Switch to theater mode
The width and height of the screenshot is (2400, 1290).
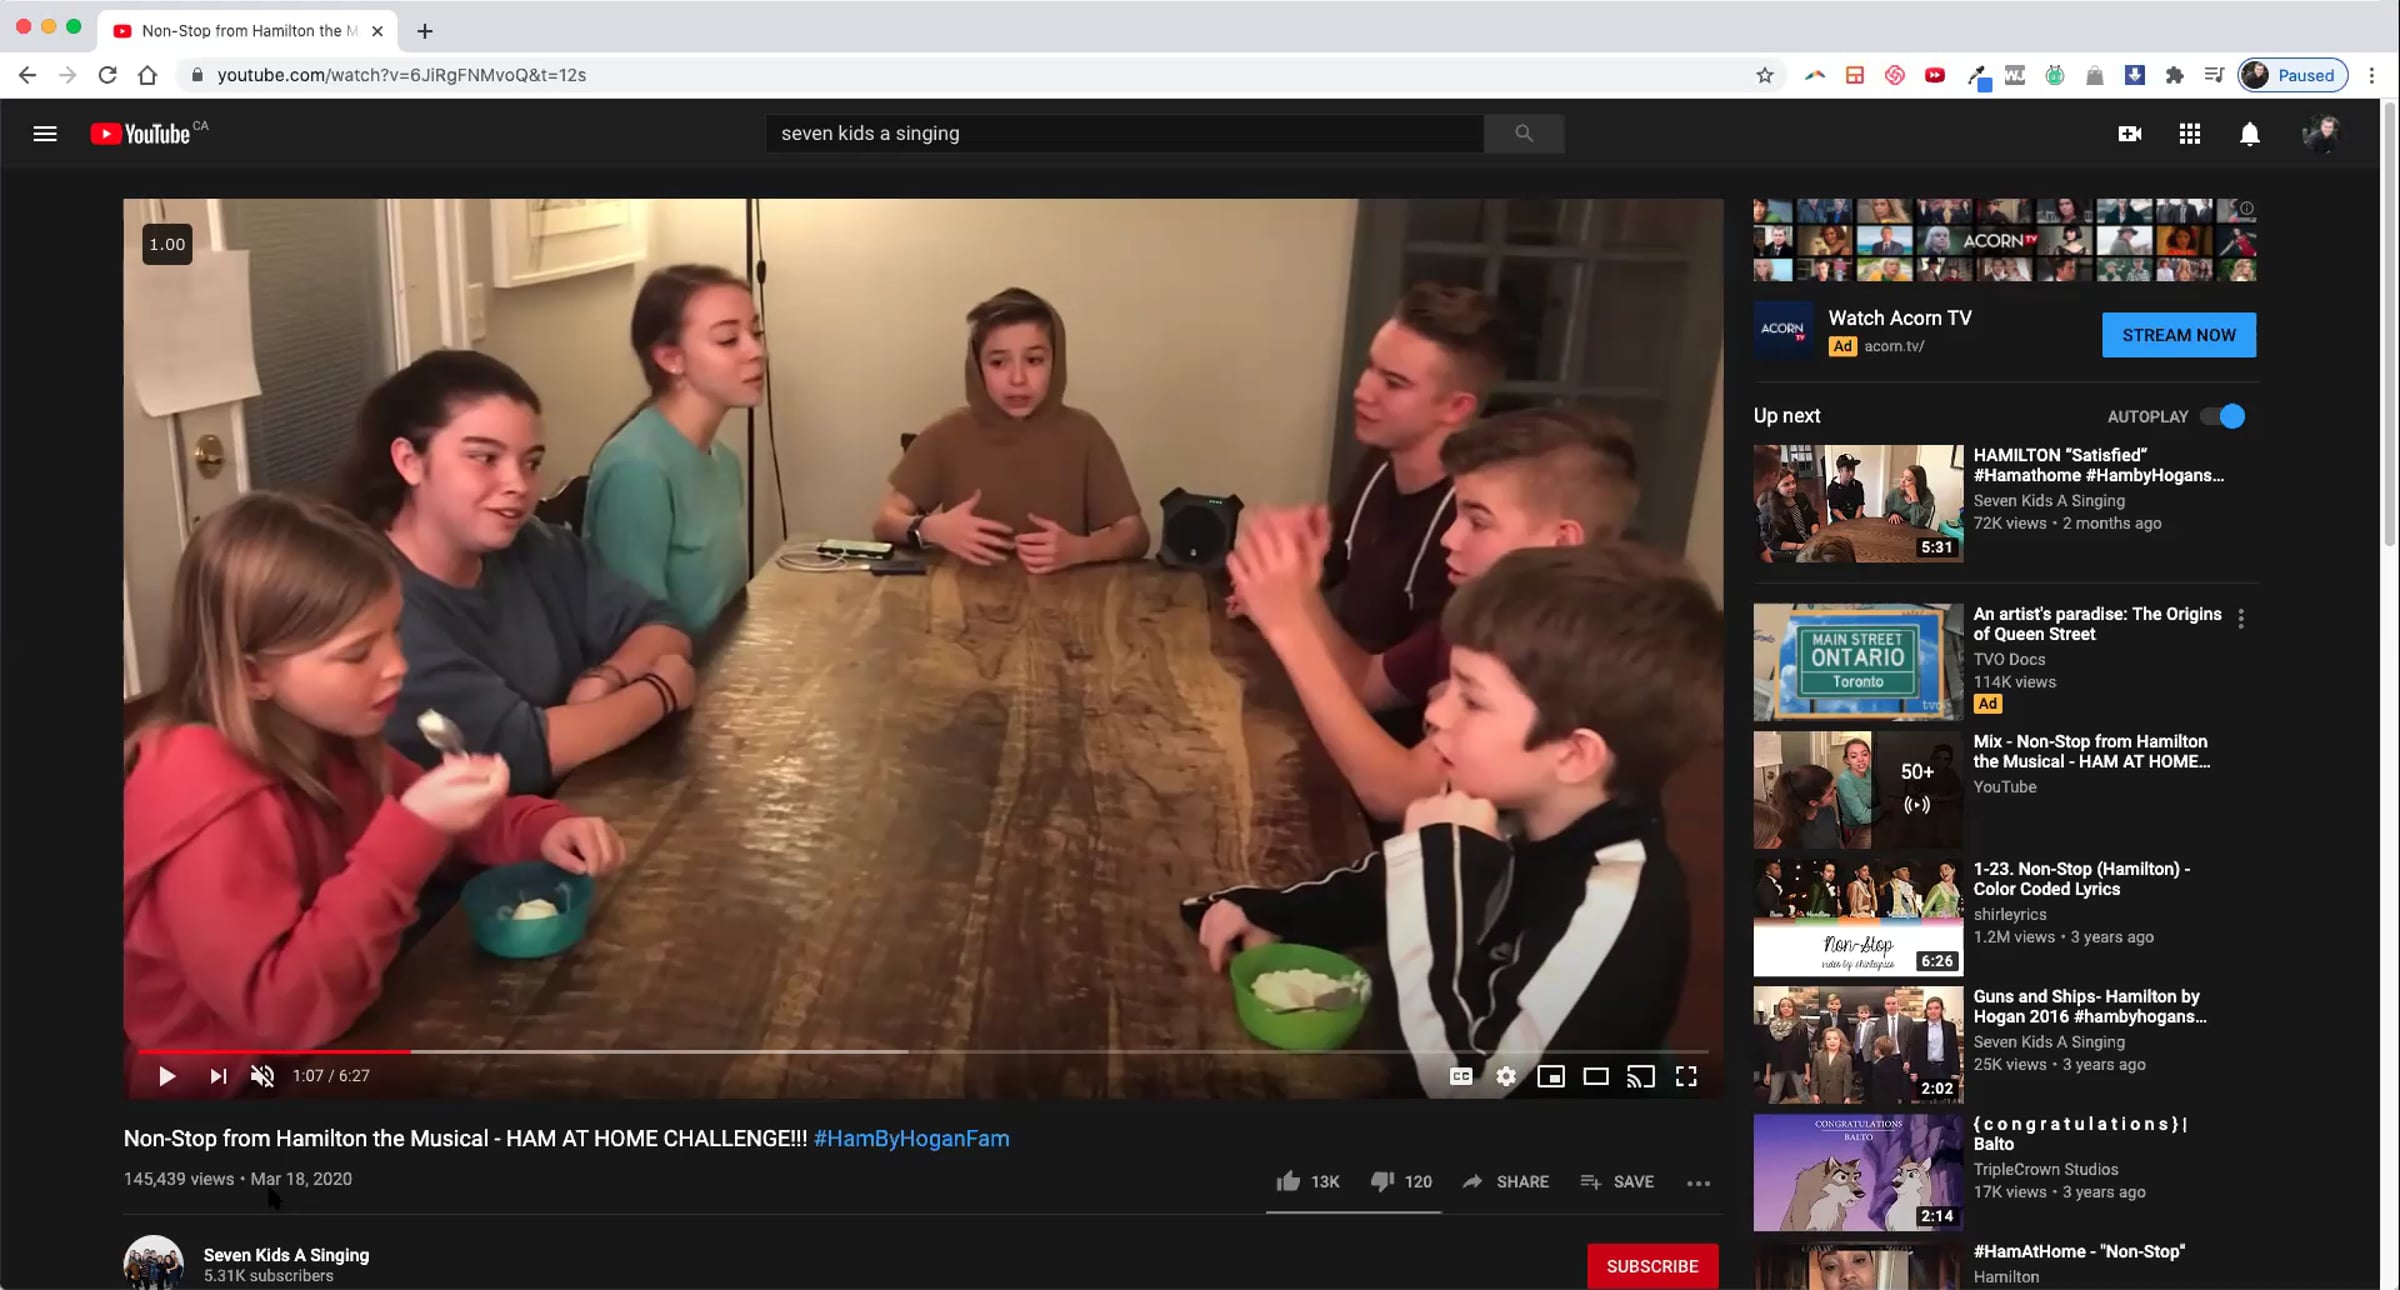pos(1596,1076)
